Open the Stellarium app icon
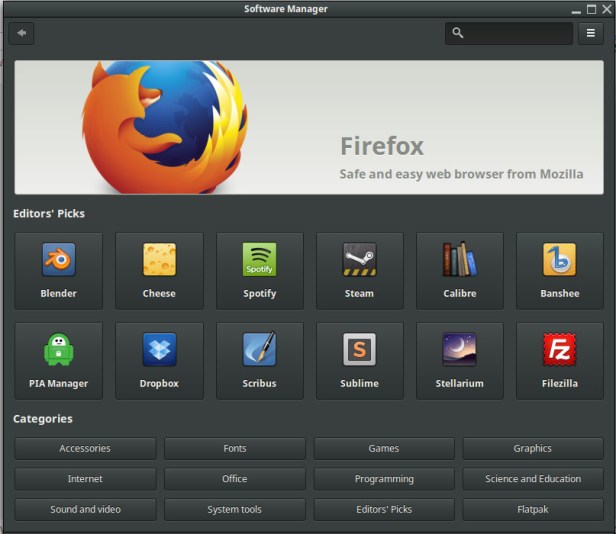This screenshot has width=616, height=534. pos(459,350)
